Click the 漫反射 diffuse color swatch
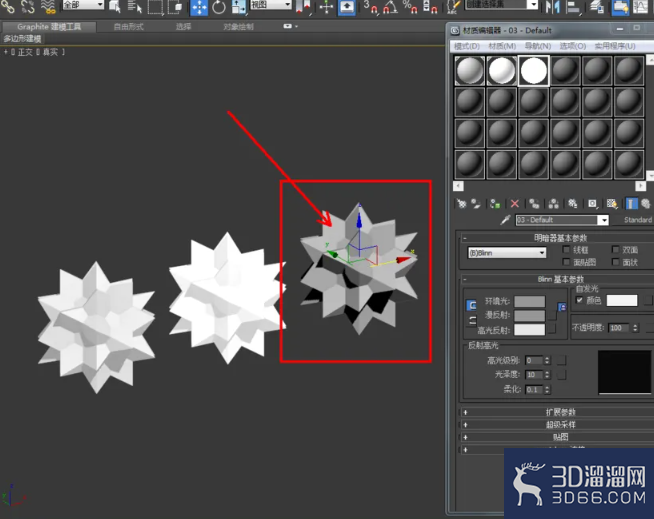Image resolution: width=654 pixels, height=519 pixels. coord(529,315)
